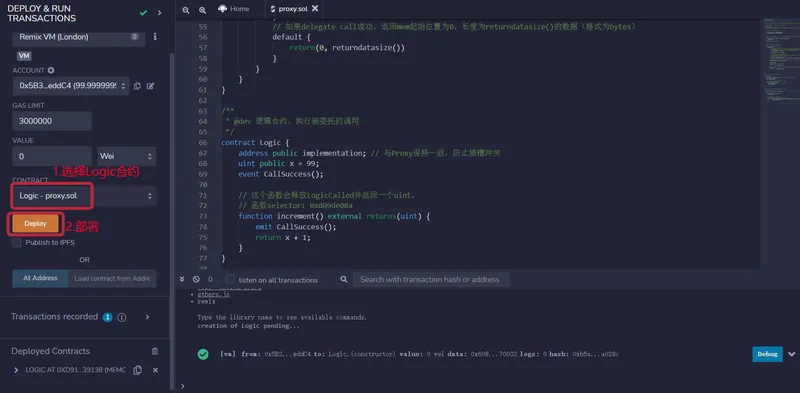Add a new account with plus icon
This screenshot has height=393, width=800.
click(x=51, y=70)
